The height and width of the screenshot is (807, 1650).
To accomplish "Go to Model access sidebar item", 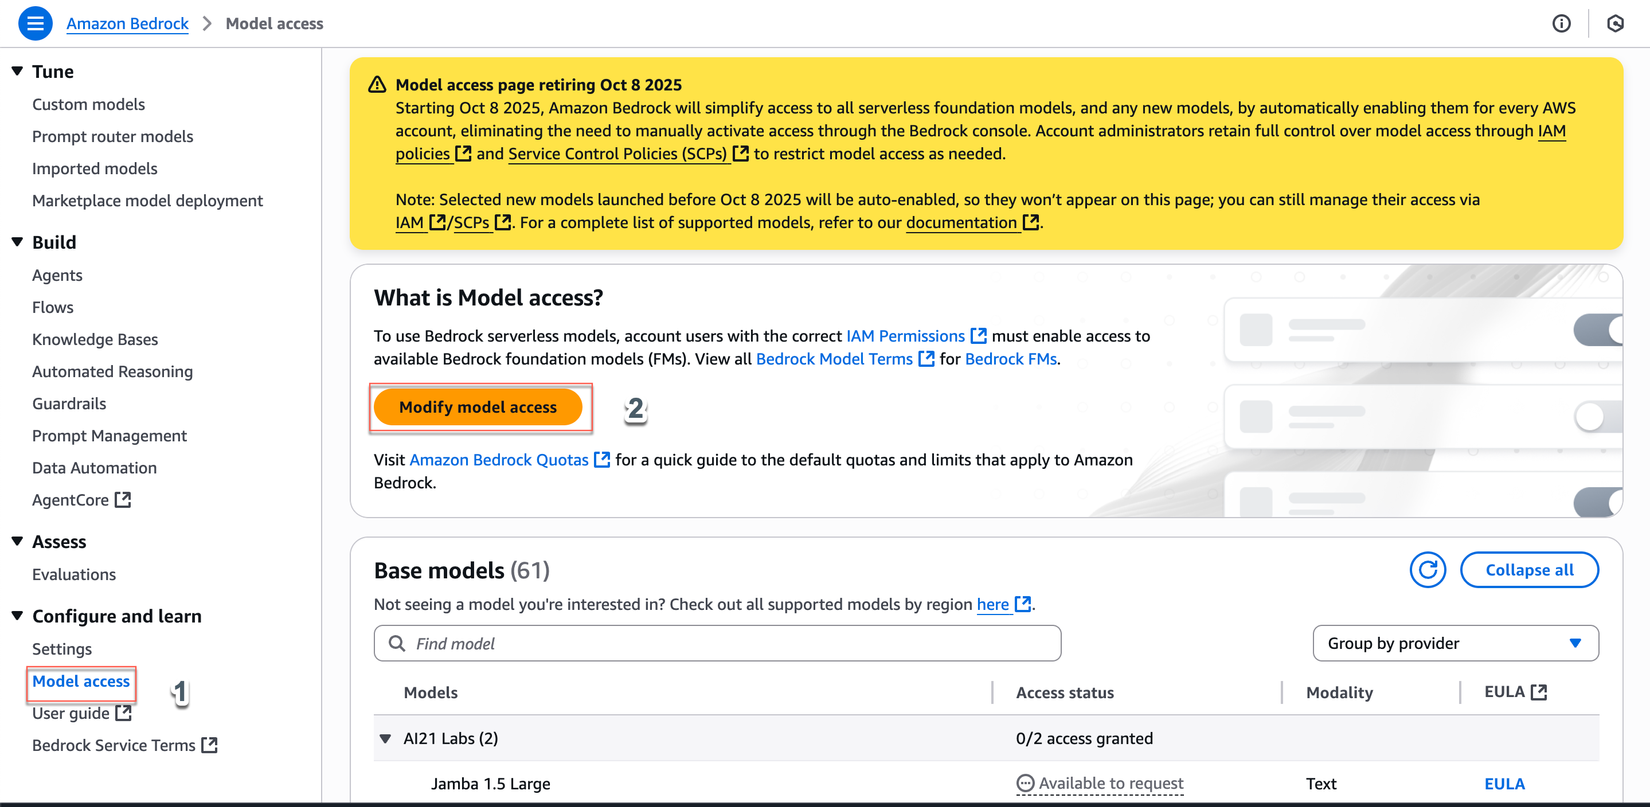I will tap(81, 681).
